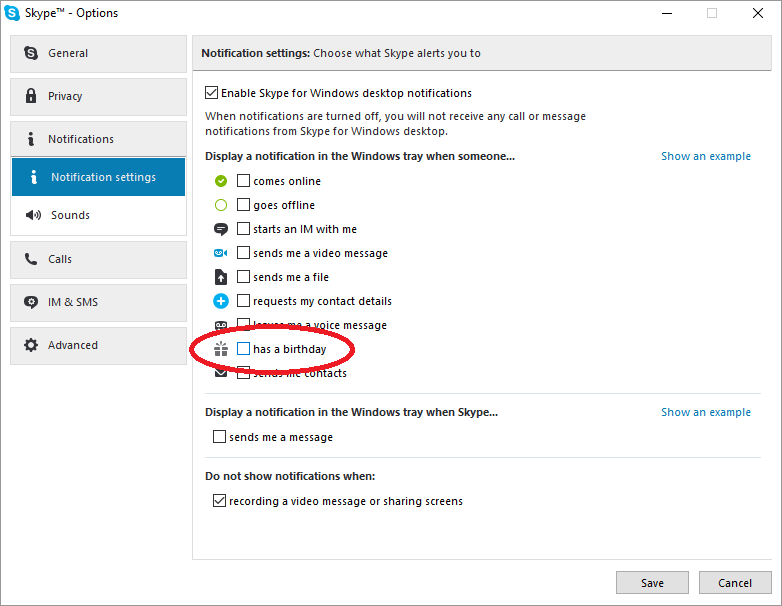Click 'Do not show notifications when:' heading

[290, 476]
